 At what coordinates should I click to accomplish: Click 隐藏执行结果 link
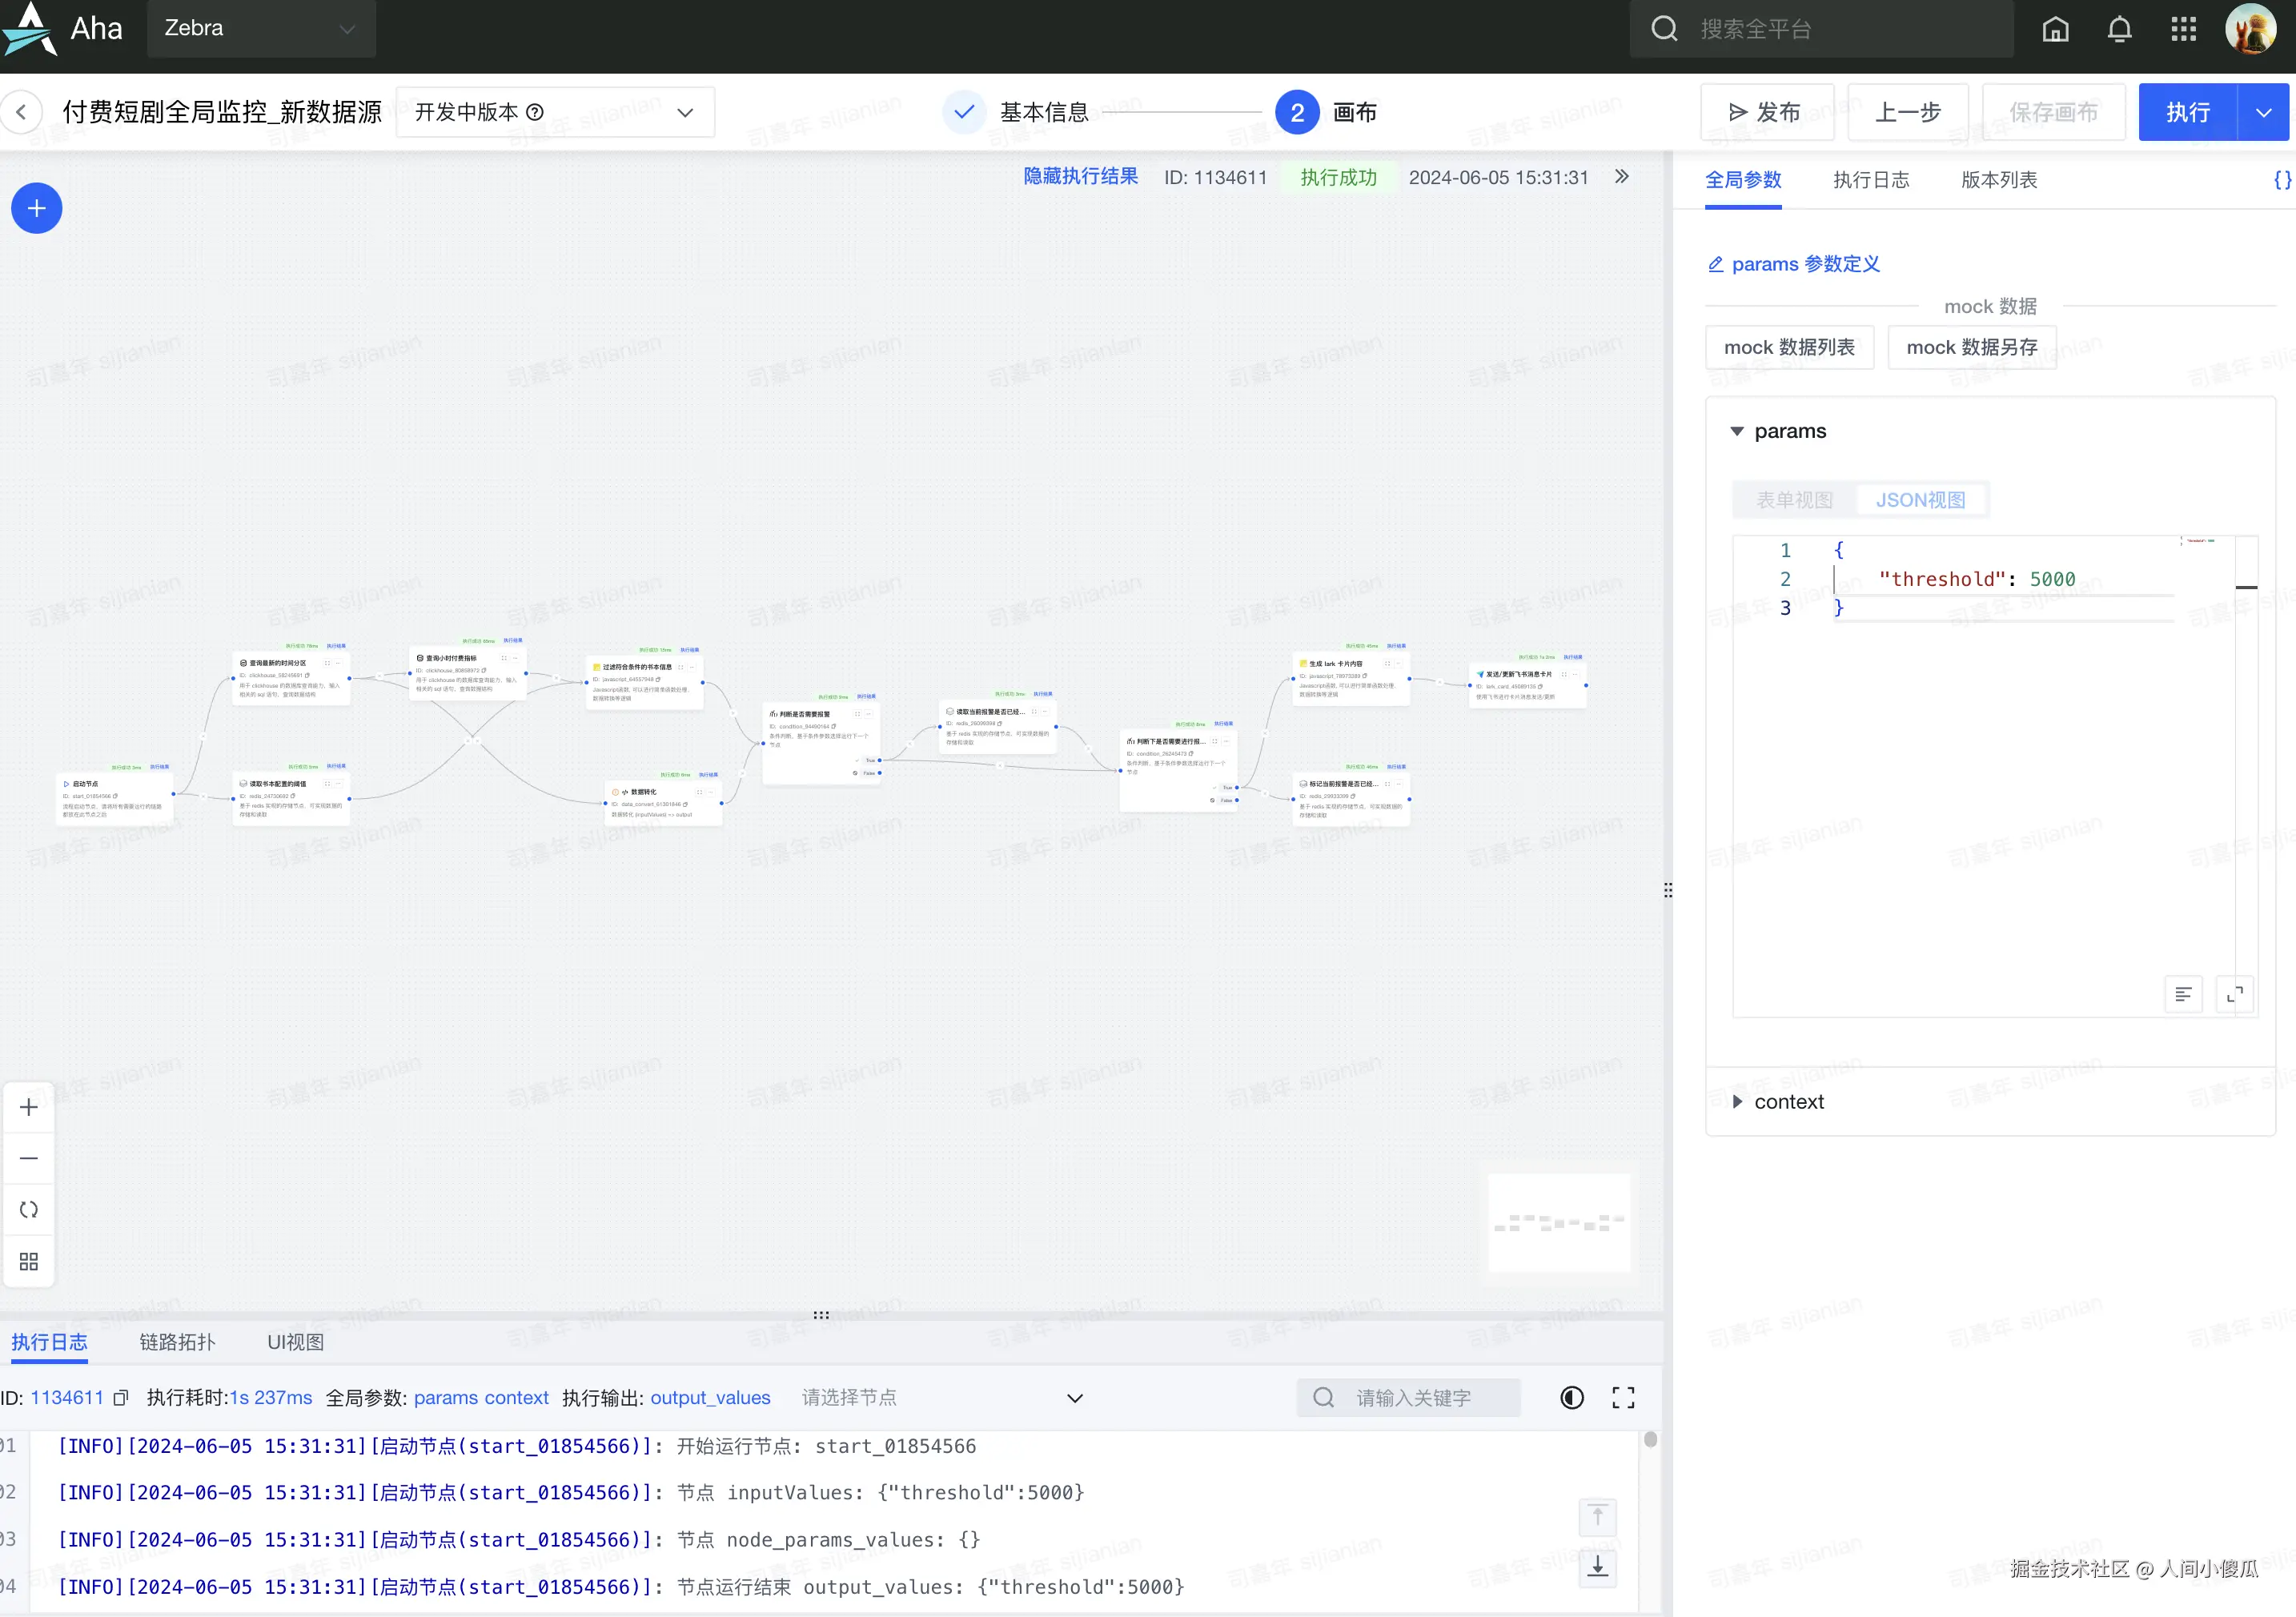pyautogui.click(x=1080, y=177)
